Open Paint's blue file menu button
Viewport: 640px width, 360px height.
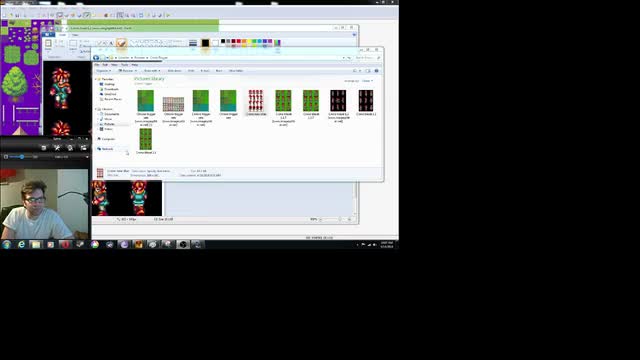[48, 35]
